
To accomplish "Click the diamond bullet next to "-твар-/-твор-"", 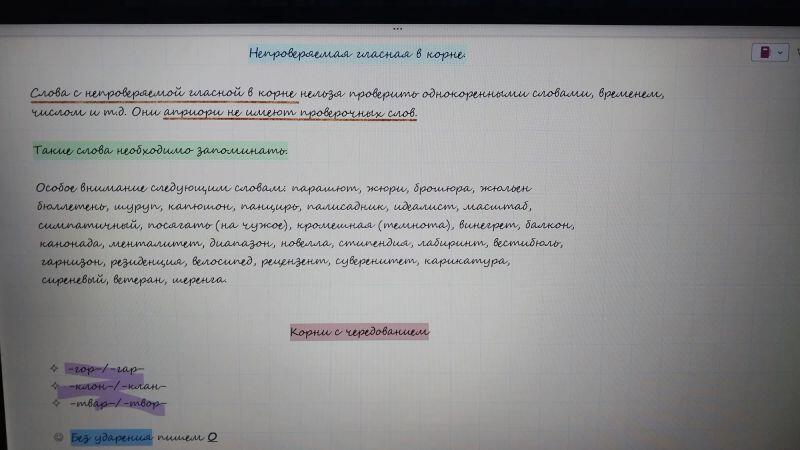I will [54, 402].
